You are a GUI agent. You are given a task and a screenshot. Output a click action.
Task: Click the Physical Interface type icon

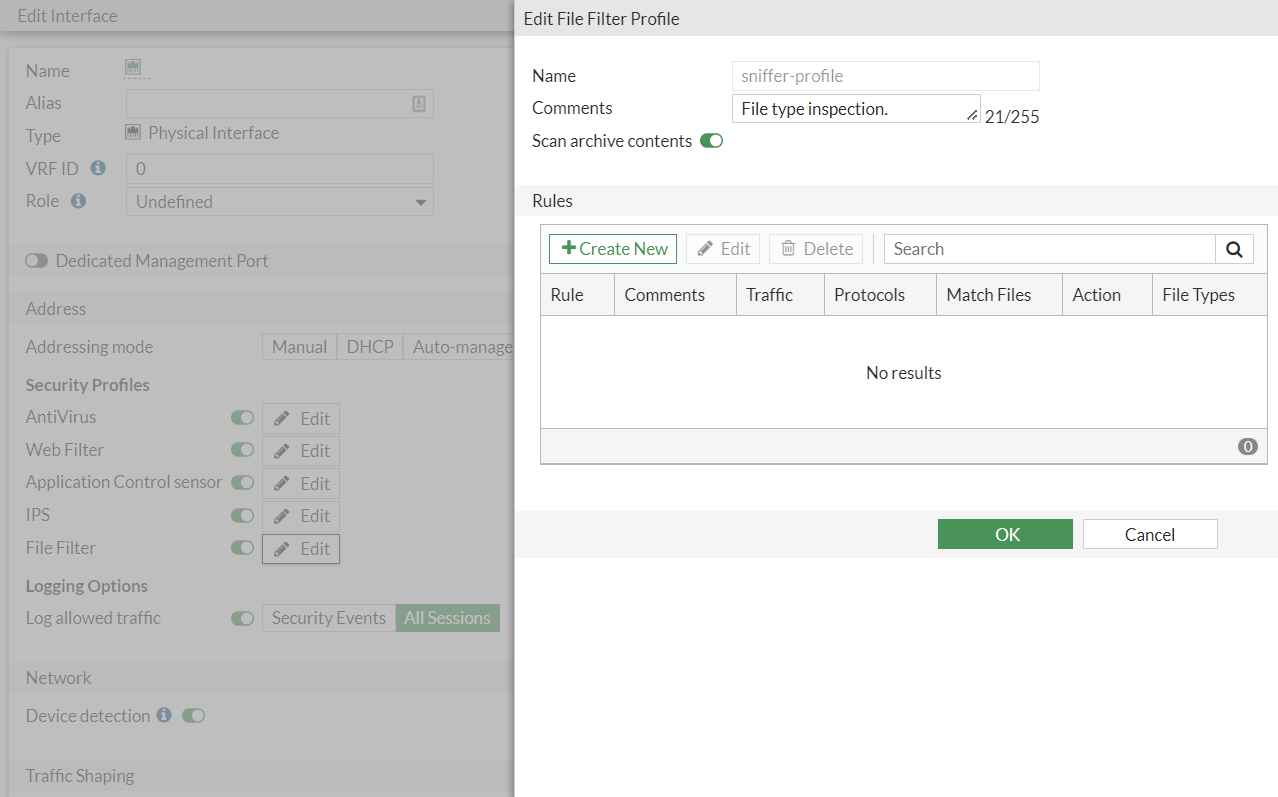pos(133,133)
